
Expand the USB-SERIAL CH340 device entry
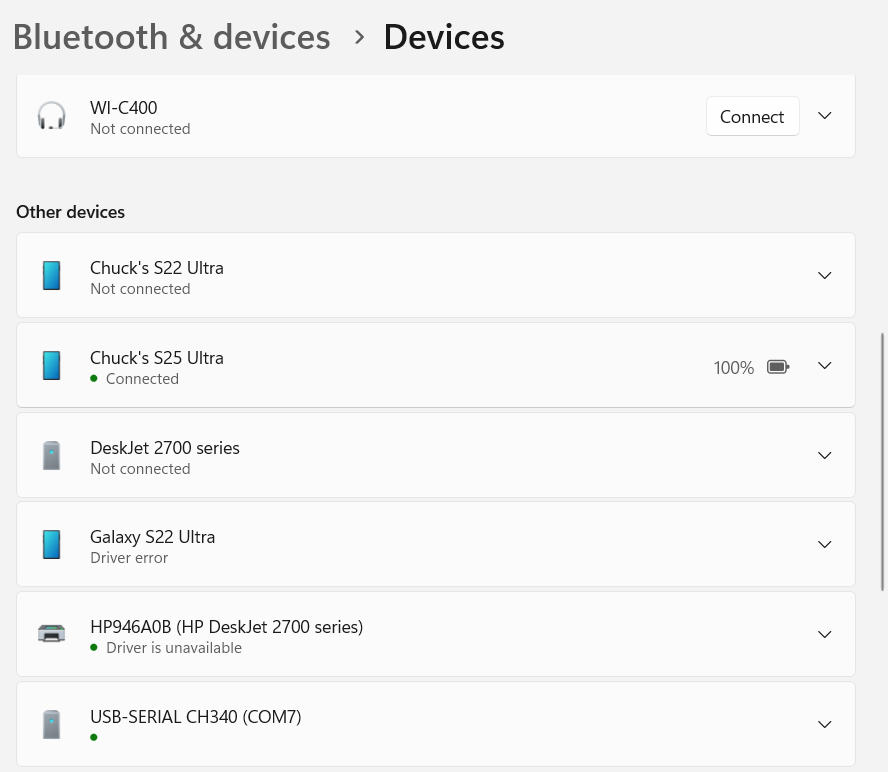tap(824, 723)
